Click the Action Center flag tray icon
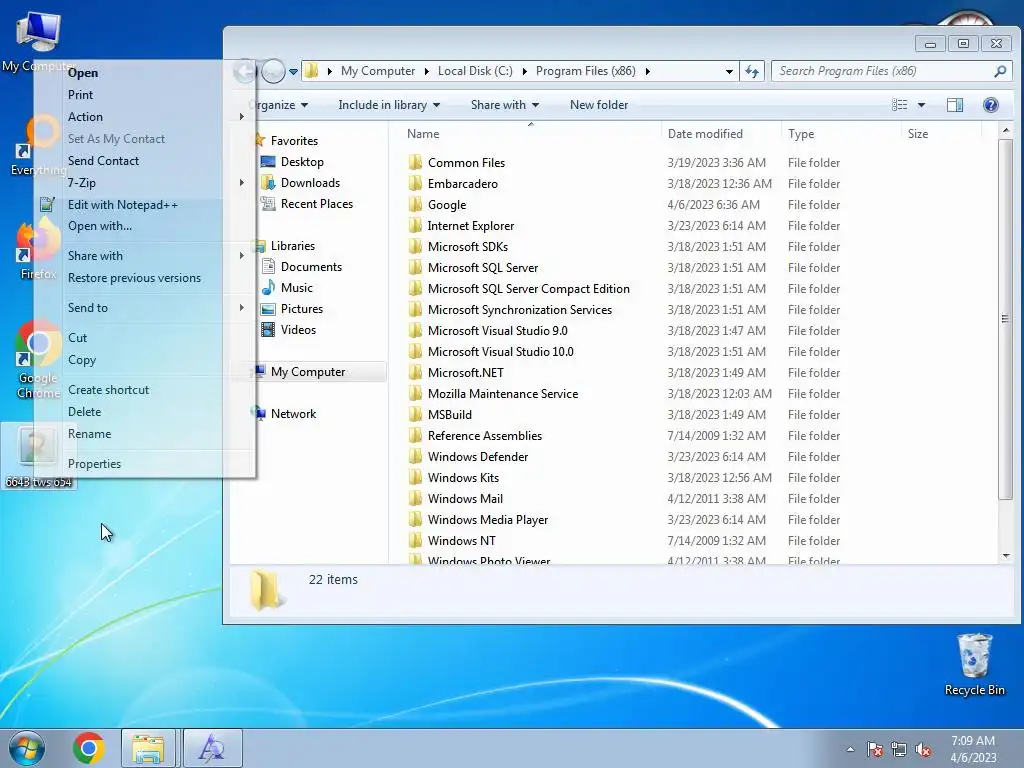Screen dimensions: 1024x768 pos(875,749)
